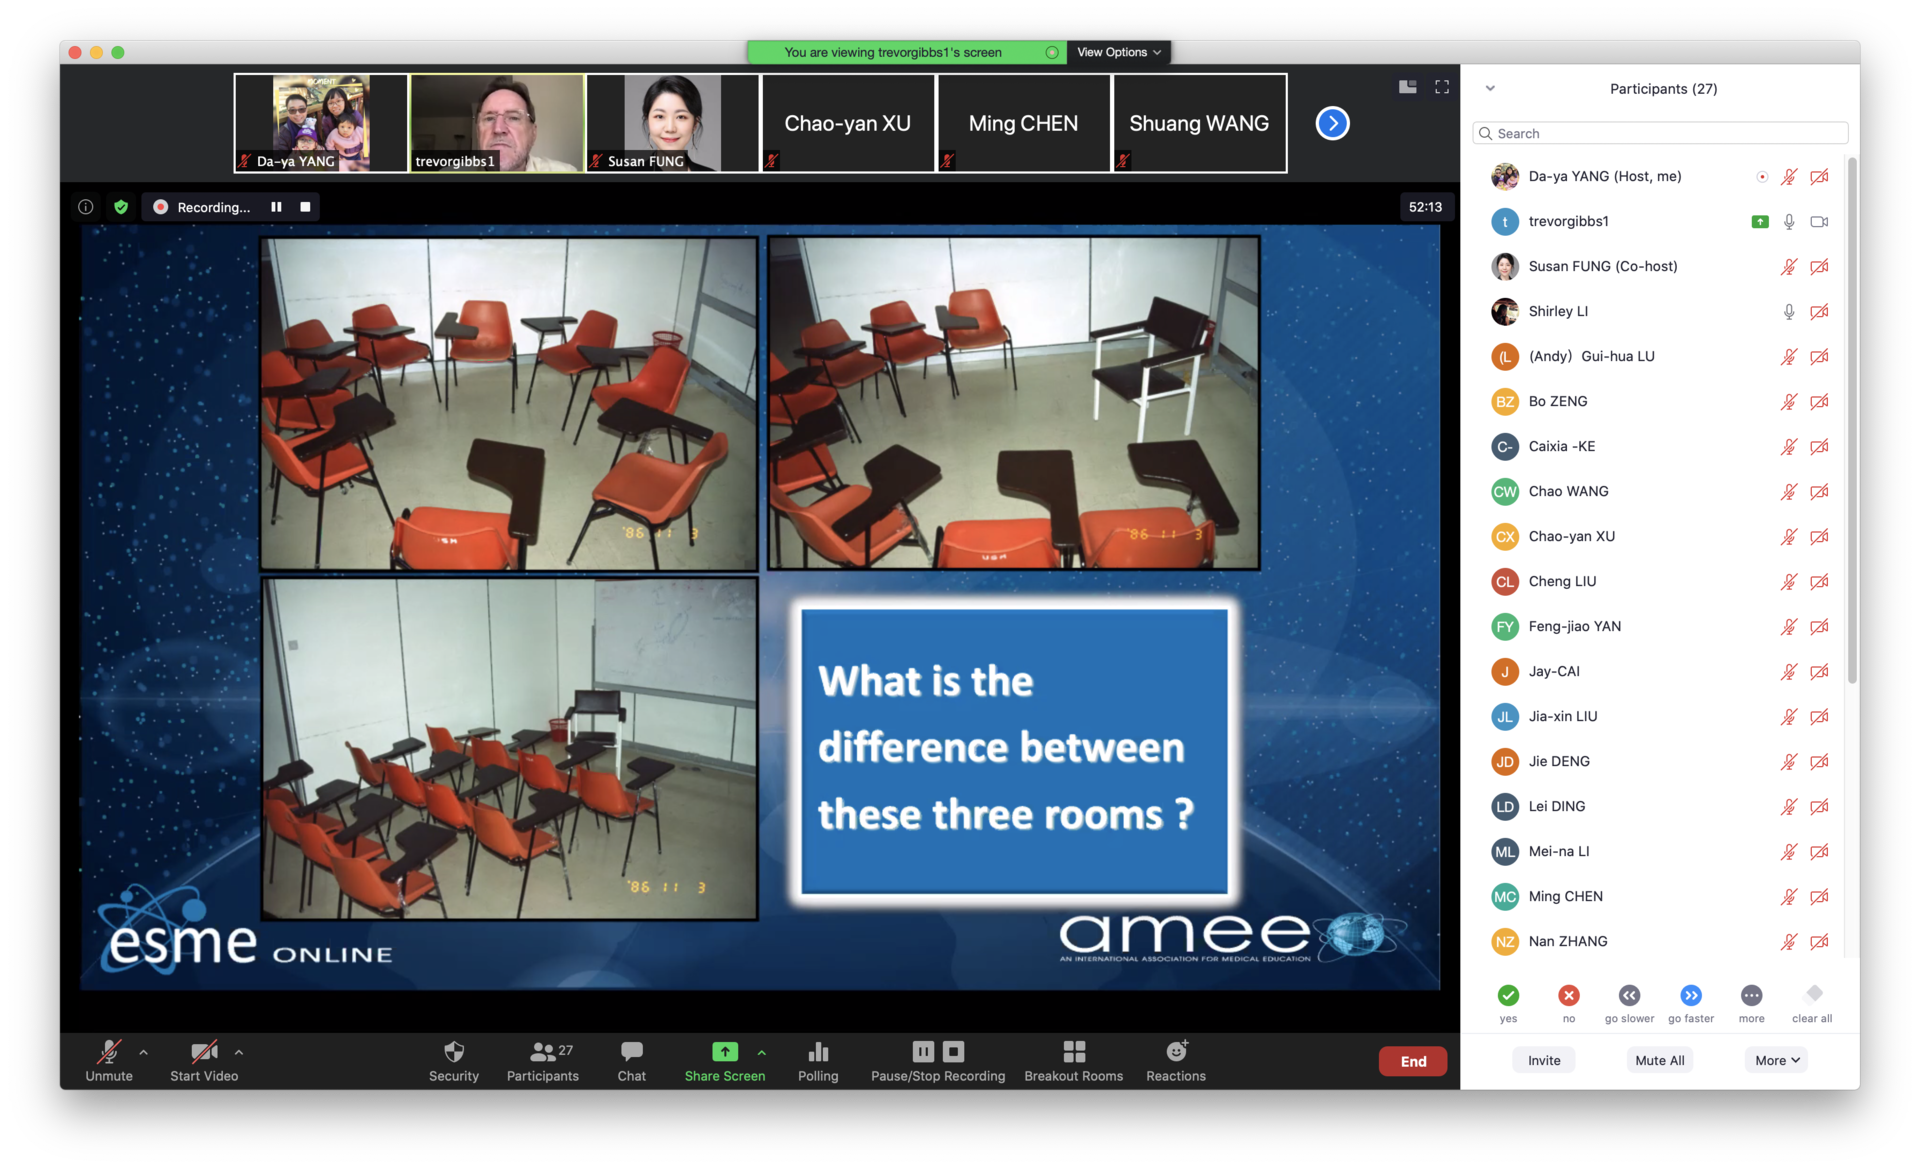The height and width of the screenshot is (1169, 1920).
Task: Select Jia-xin LIU in participants list
Action: 1660,717
